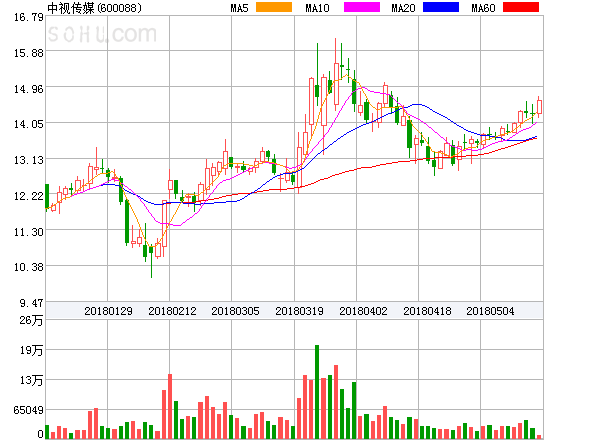Click the 16.79 price axis label

coord(29,17)
